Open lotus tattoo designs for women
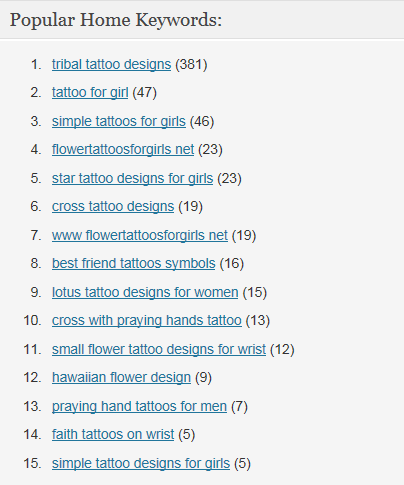The image size is (404, 485). 145,292
